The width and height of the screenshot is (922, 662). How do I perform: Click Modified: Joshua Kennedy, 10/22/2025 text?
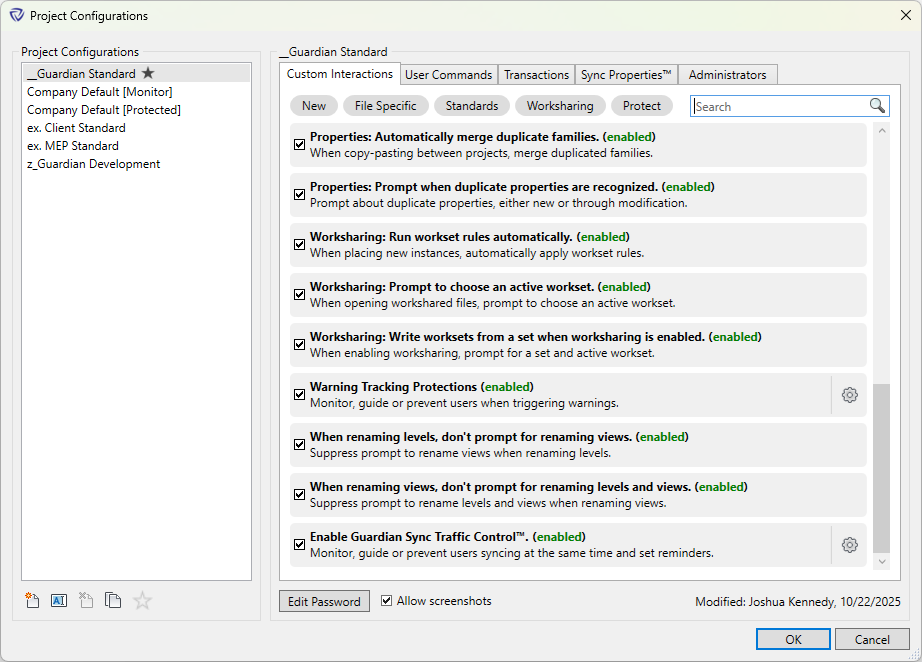pos(797,601)
